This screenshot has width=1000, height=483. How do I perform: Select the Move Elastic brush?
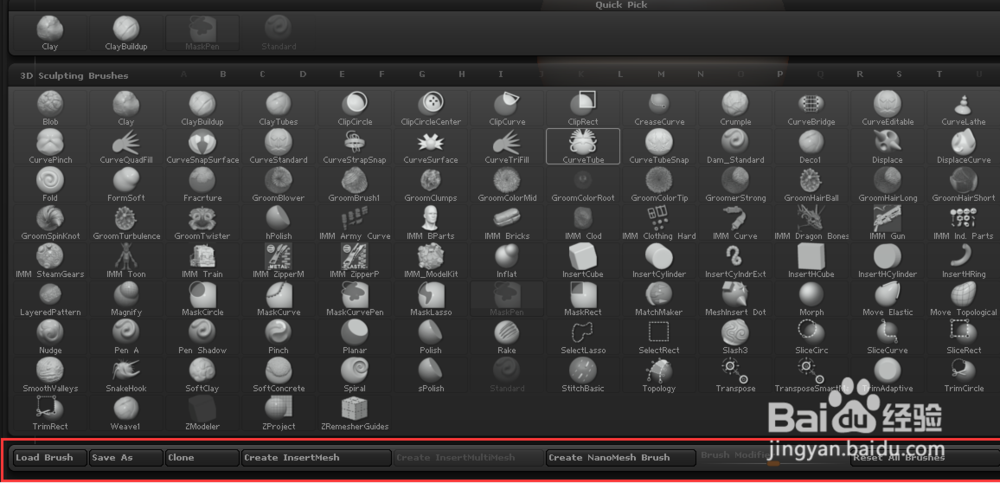point(887,300)
